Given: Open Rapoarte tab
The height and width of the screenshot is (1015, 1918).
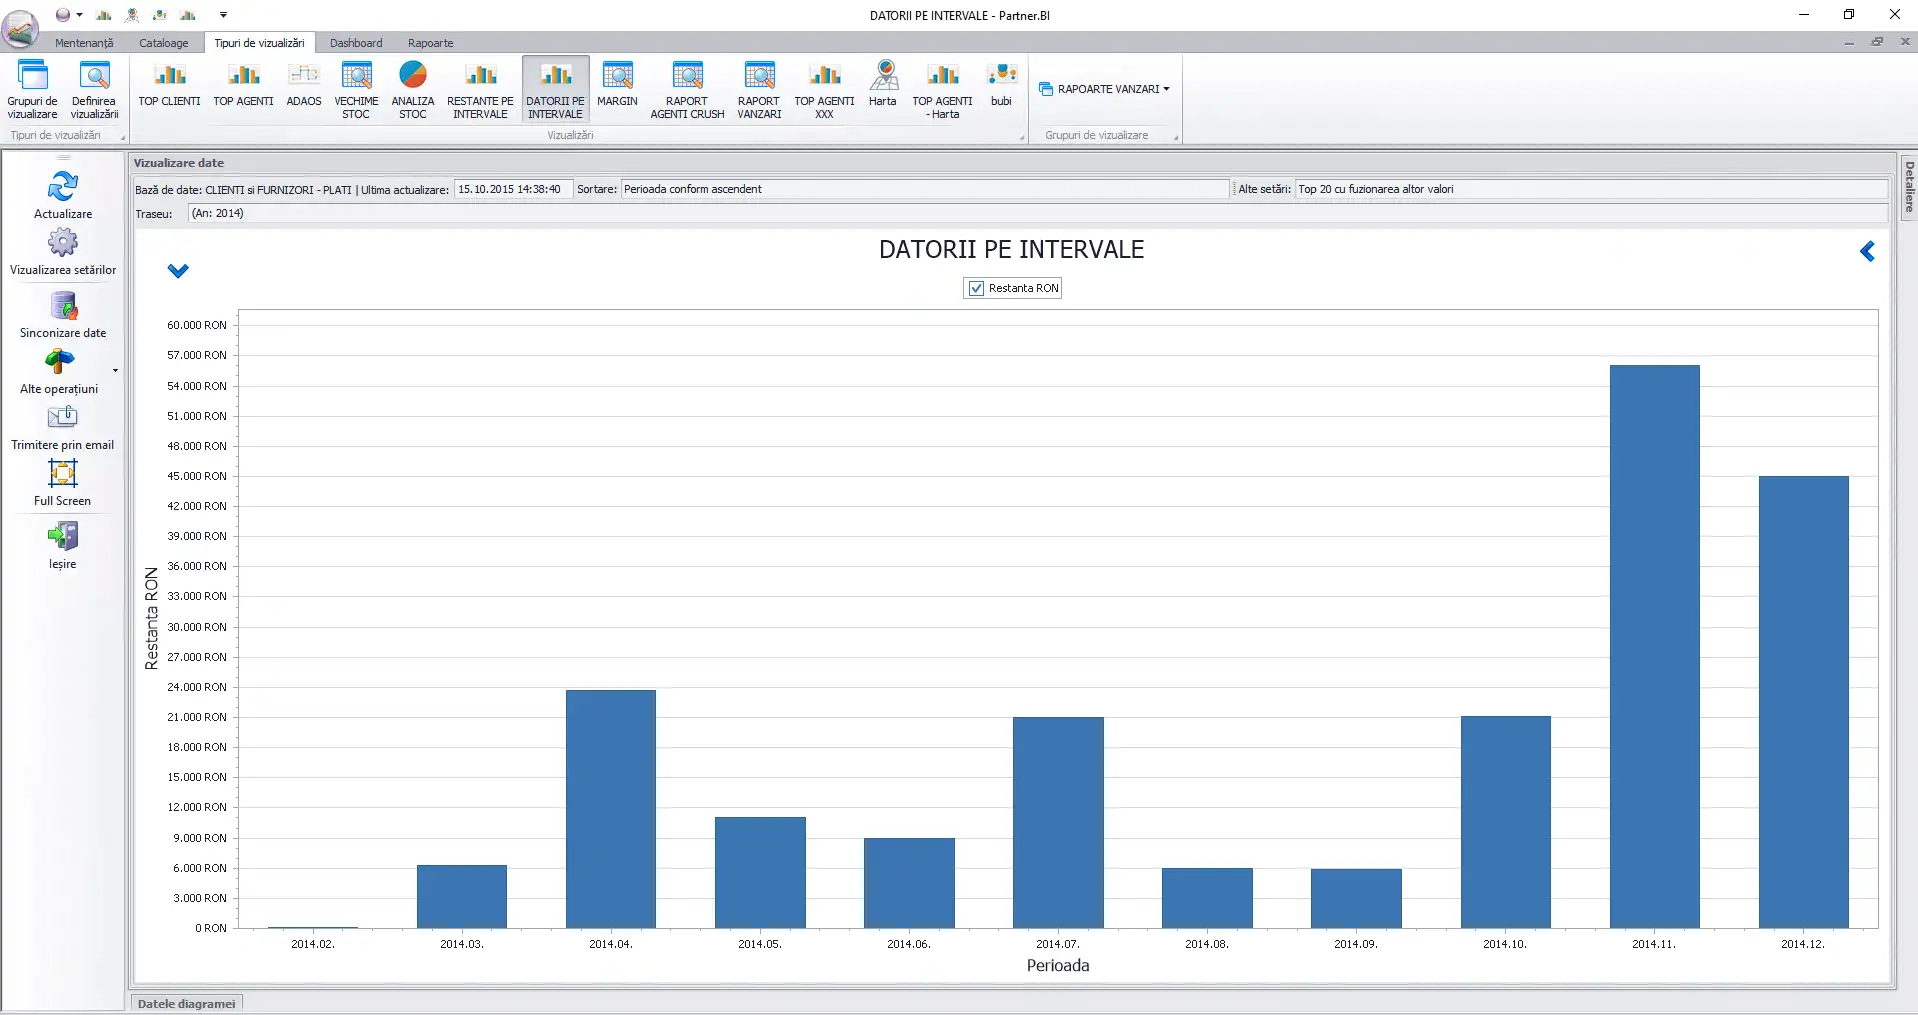Looking at the screenshot, I should (431, 43).
